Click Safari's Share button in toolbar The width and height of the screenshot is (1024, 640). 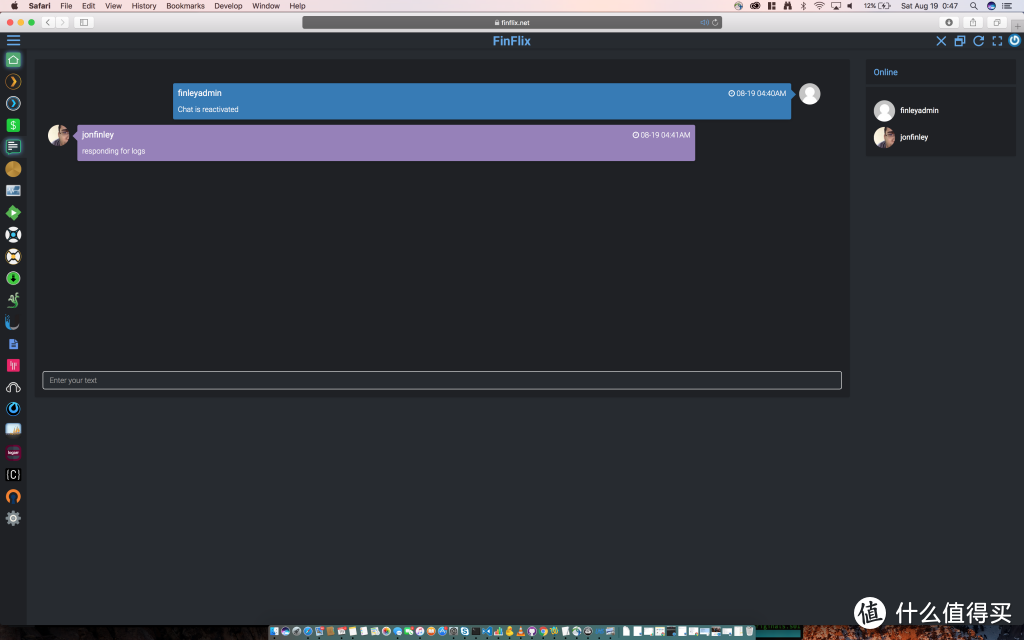[x=972, y=22]
